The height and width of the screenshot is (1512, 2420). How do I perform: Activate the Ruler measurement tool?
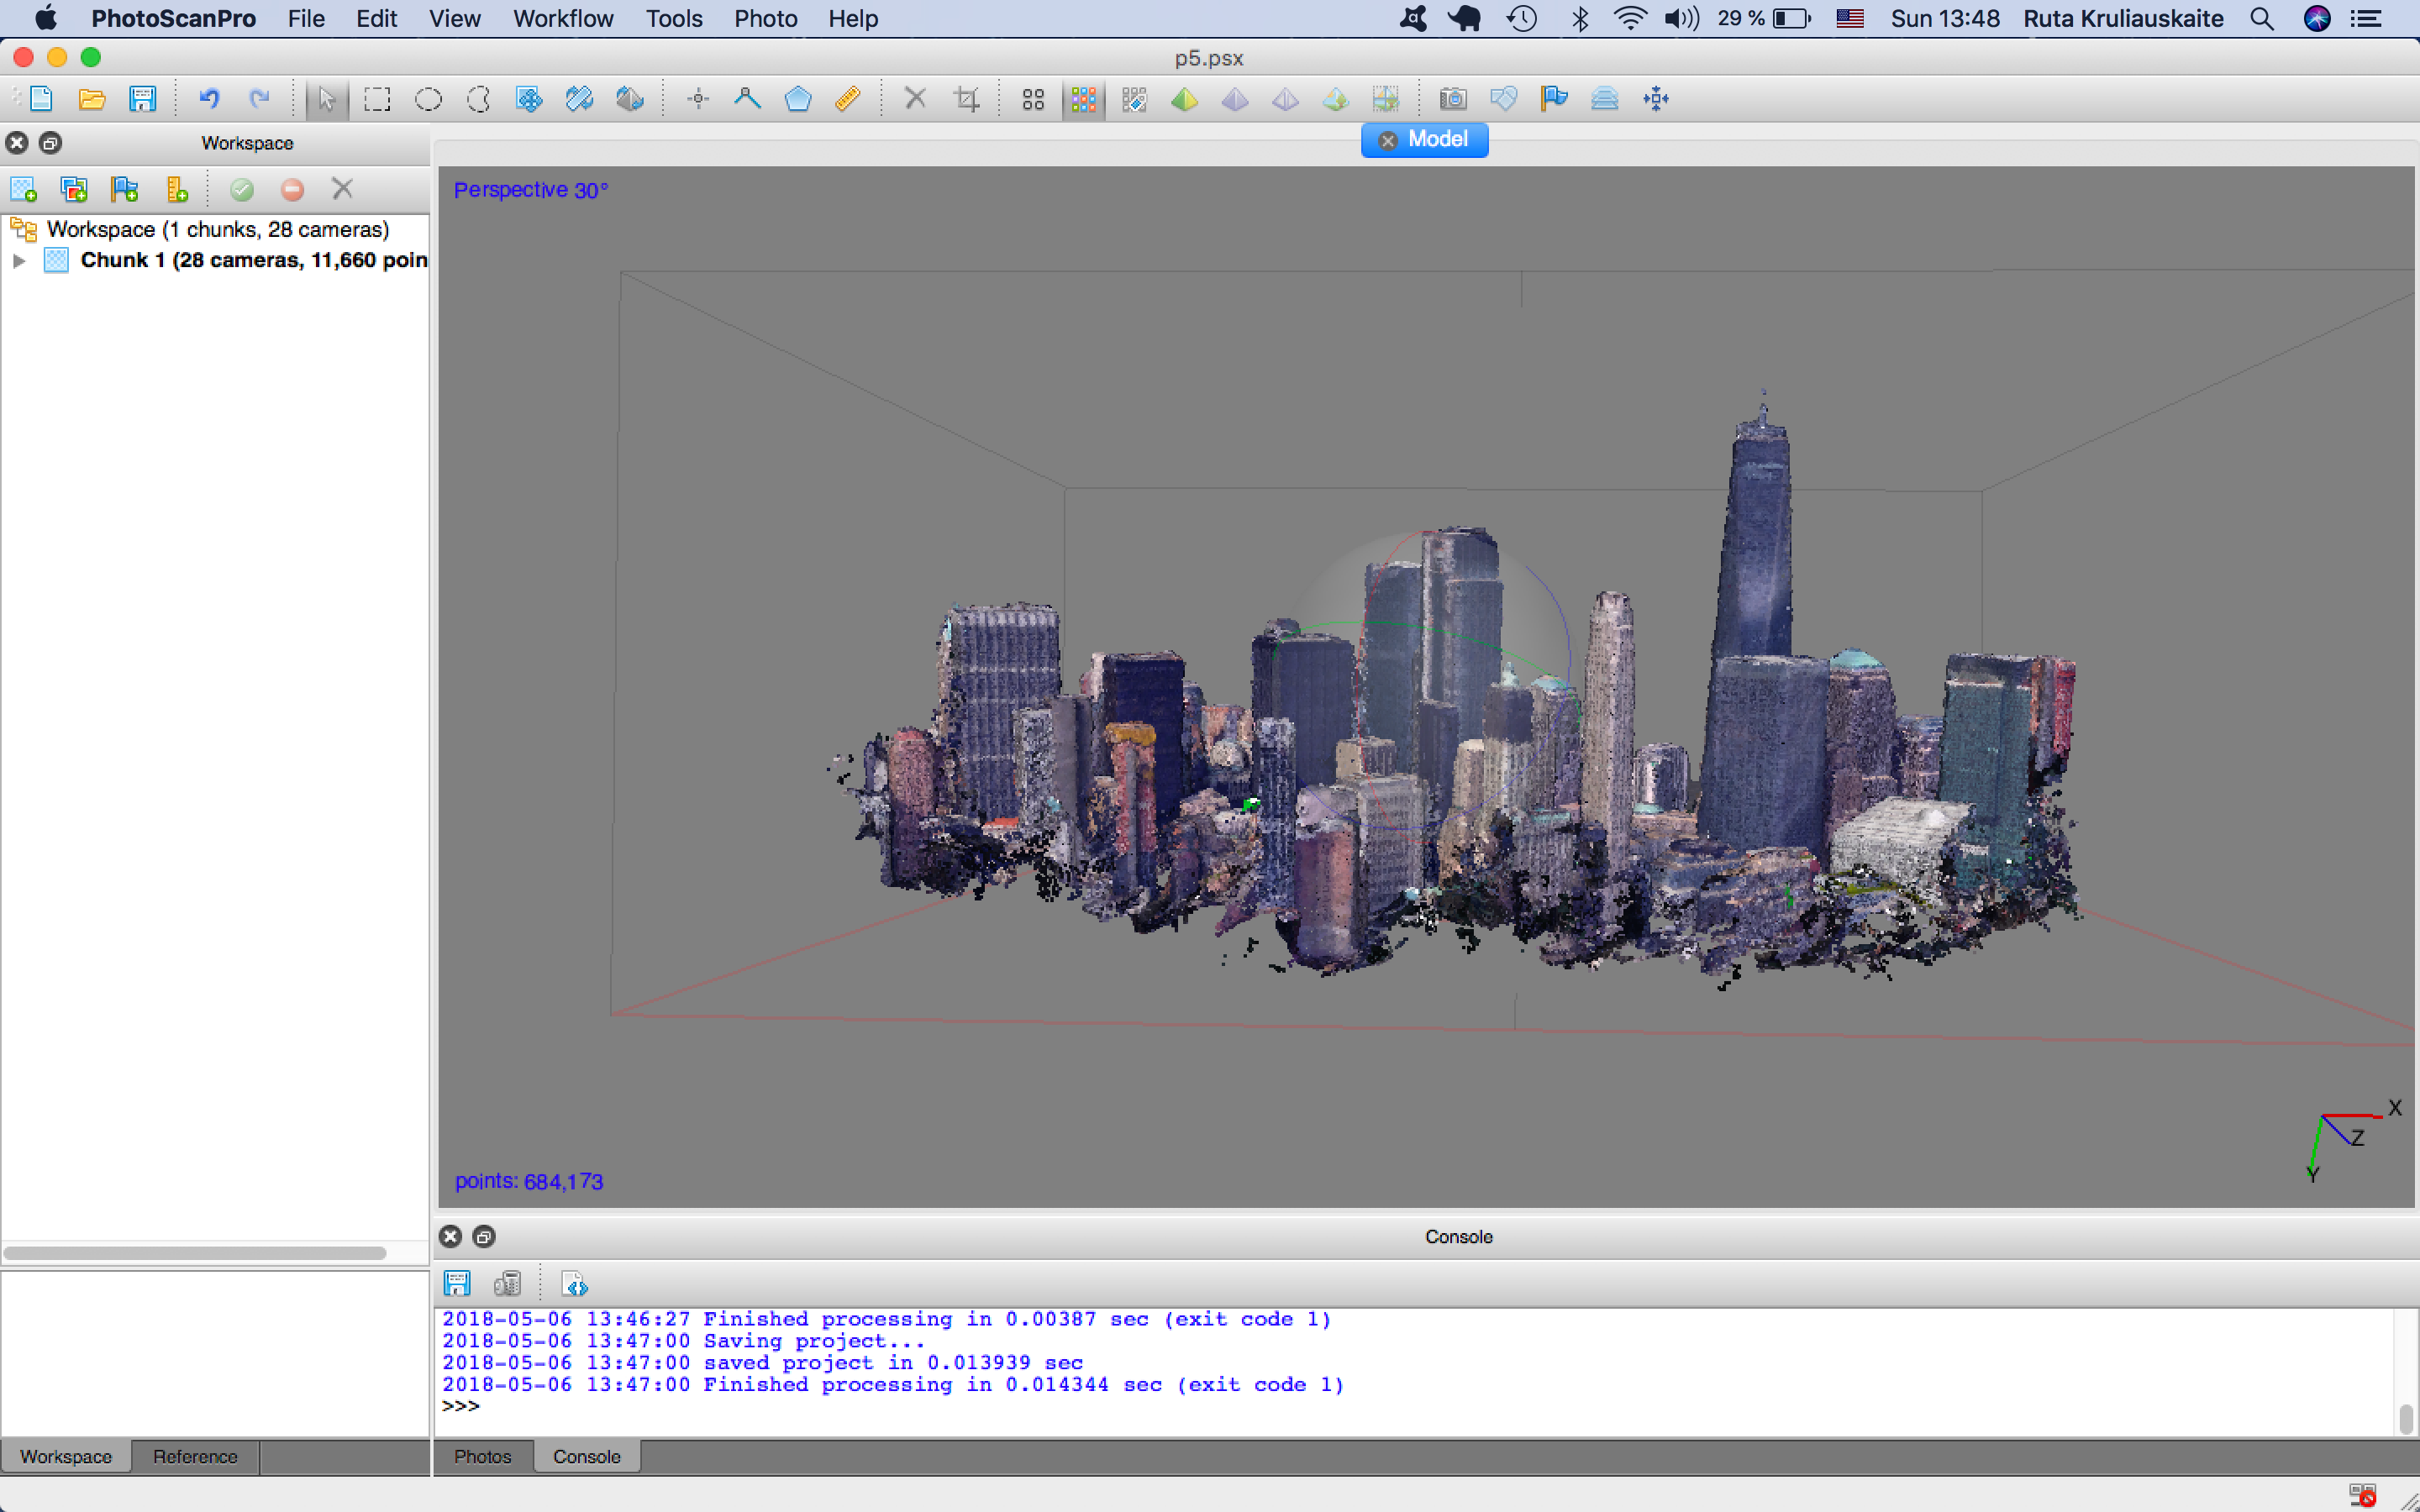click(847, 99)
